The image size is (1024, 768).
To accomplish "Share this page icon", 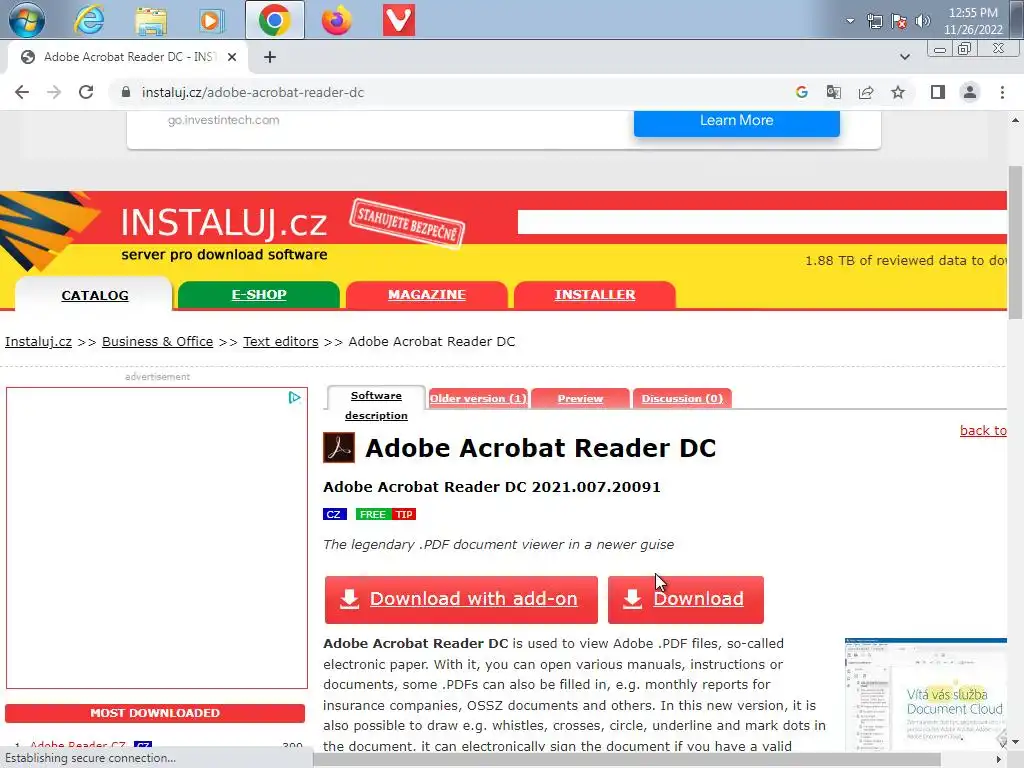I will point(866,92).
